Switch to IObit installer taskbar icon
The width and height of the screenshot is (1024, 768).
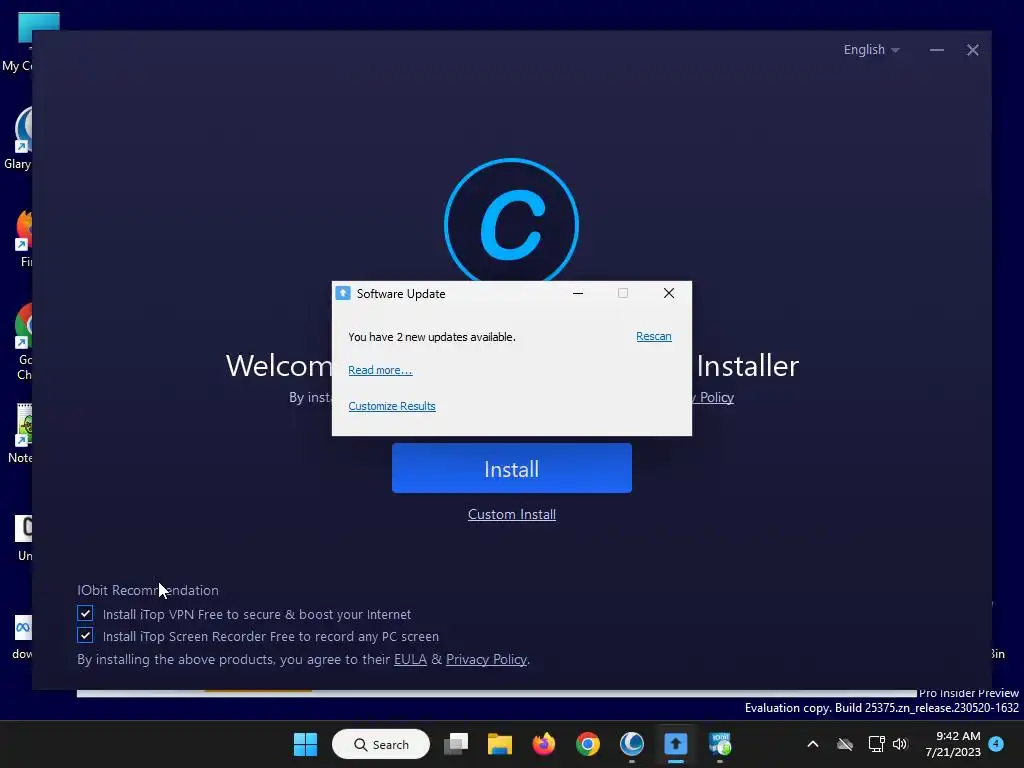[x=720, y=744]
